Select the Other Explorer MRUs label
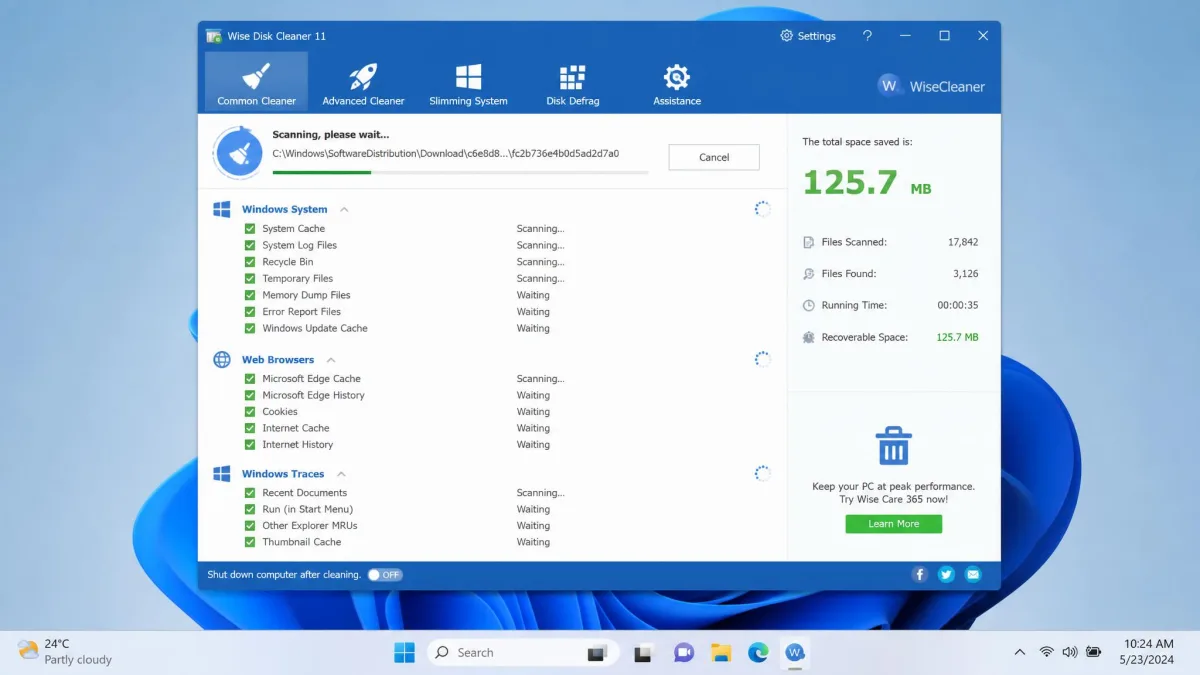The image size is (1200, 675). point(310,526)
